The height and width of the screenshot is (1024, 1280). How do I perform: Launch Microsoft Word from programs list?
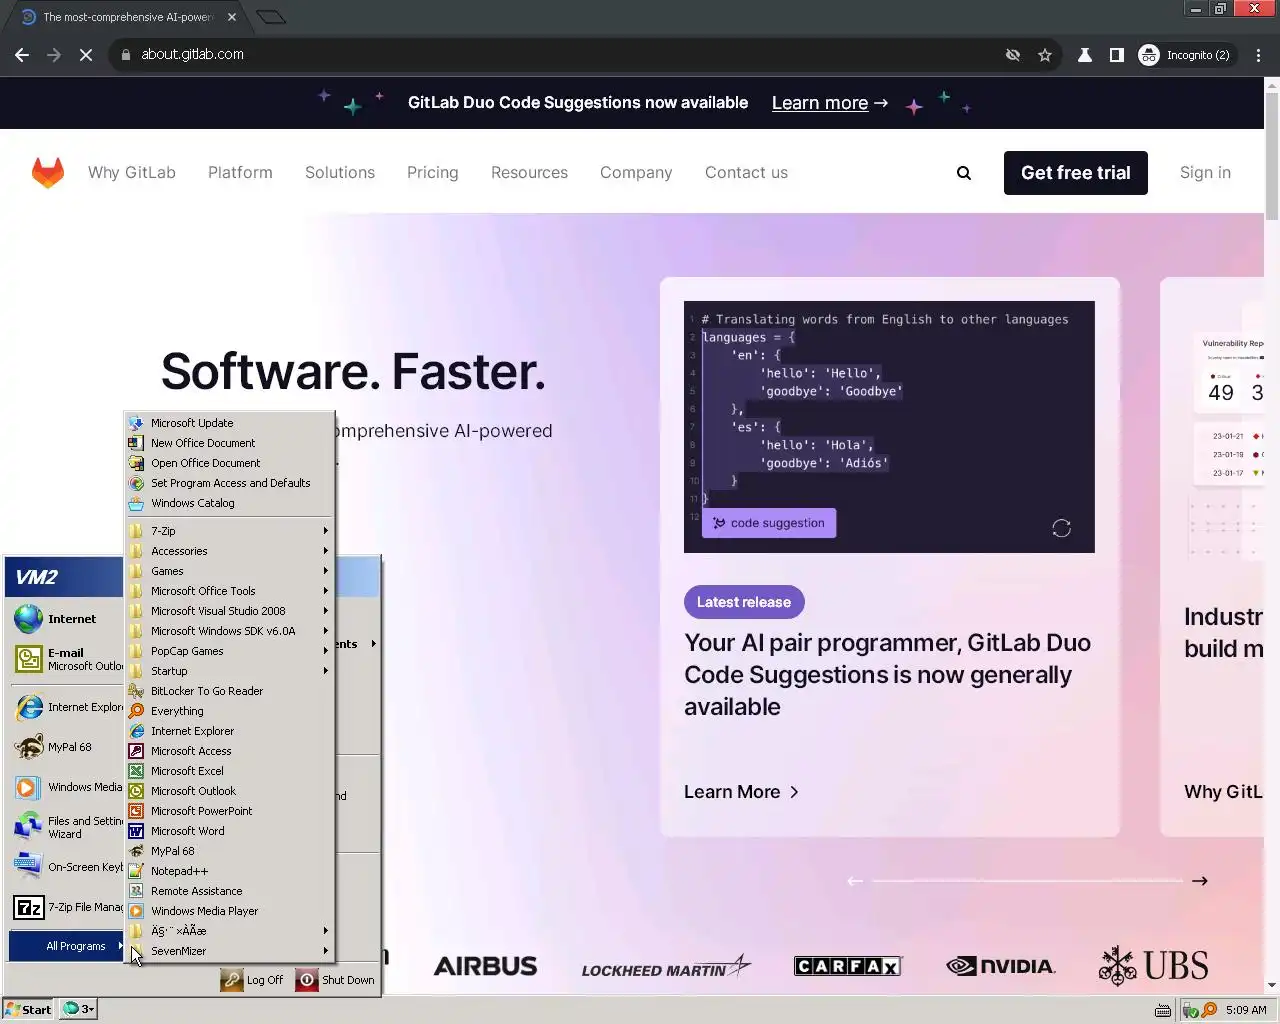[229, 831]
